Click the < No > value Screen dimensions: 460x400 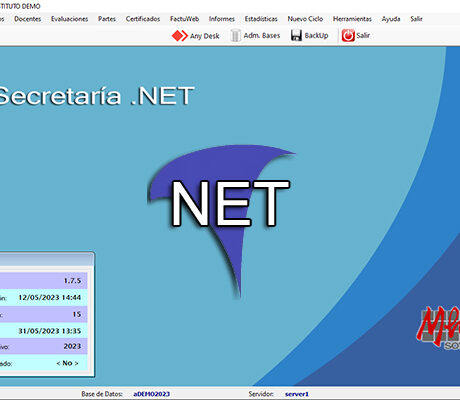point(67,363)
